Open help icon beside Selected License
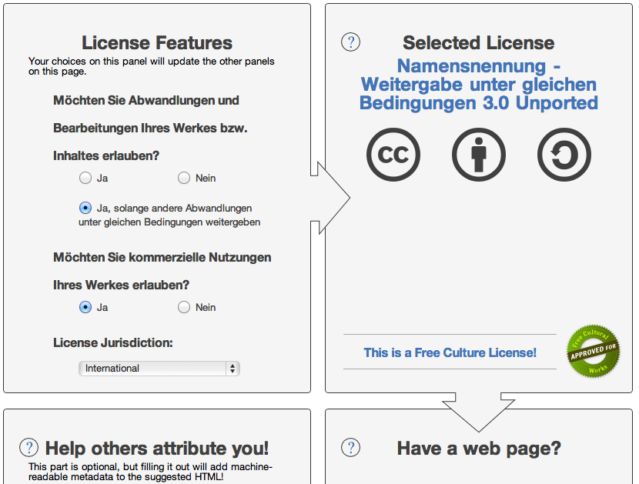 click(350, 42)
